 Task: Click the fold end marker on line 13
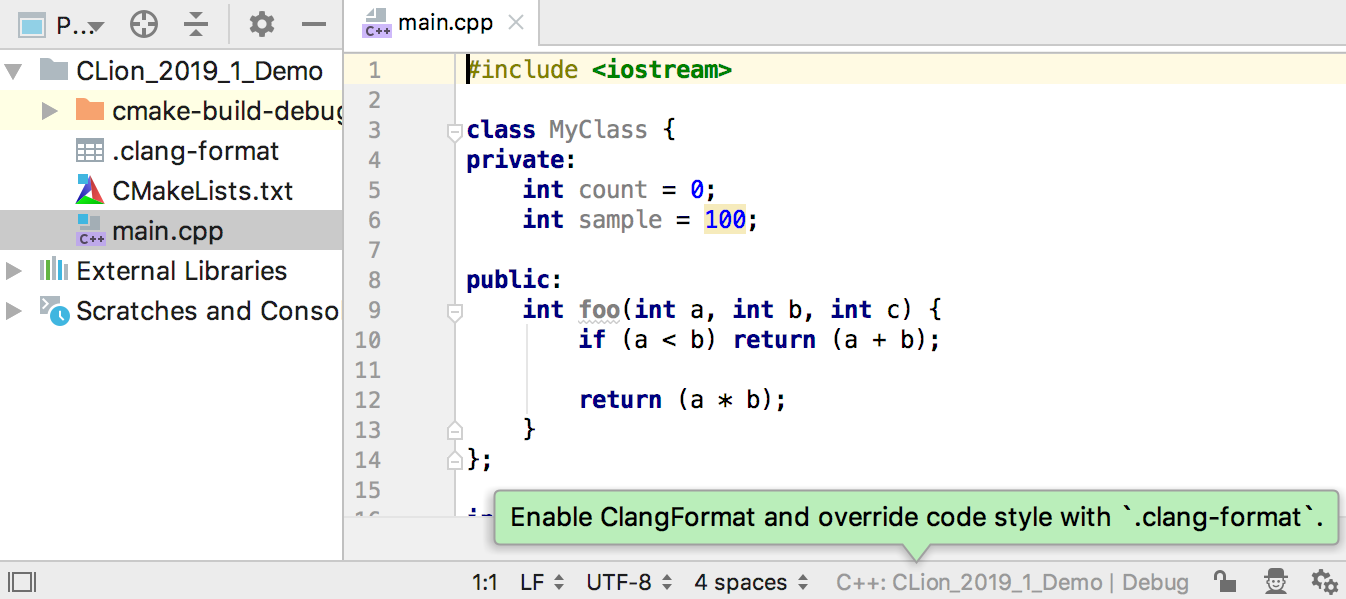[x=455, y=431]
